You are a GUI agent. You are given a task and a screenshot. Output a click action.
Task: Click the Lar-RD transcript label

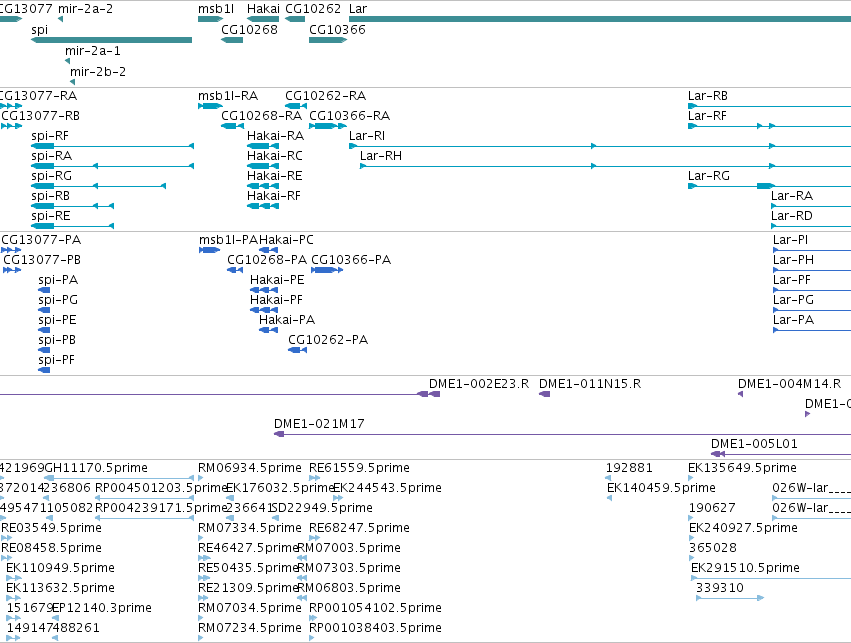pos(792,216)
